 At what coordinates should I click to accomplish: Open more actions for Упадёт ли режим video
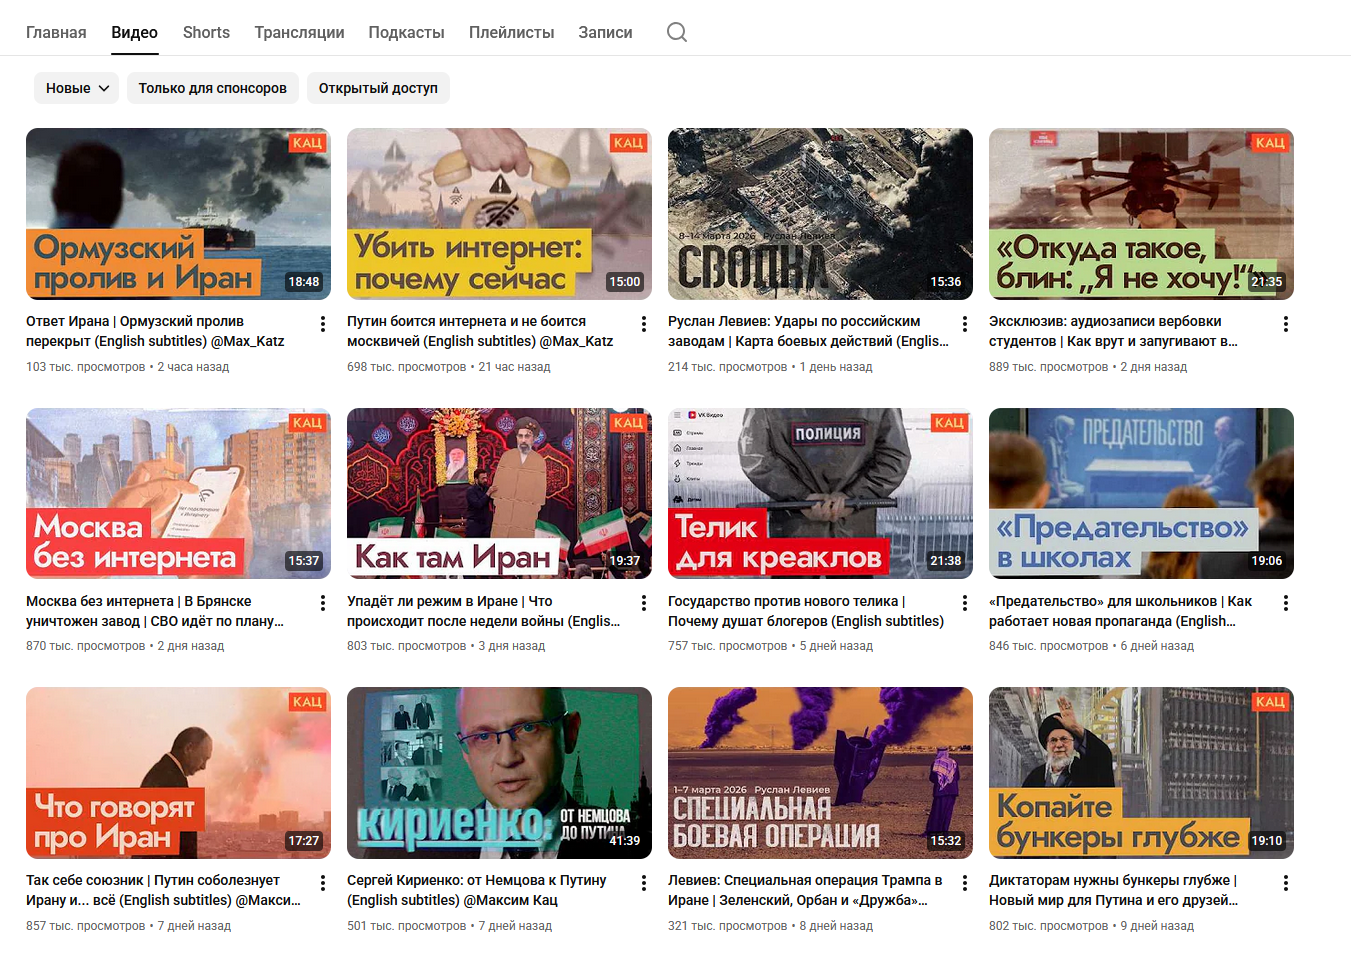643,603
